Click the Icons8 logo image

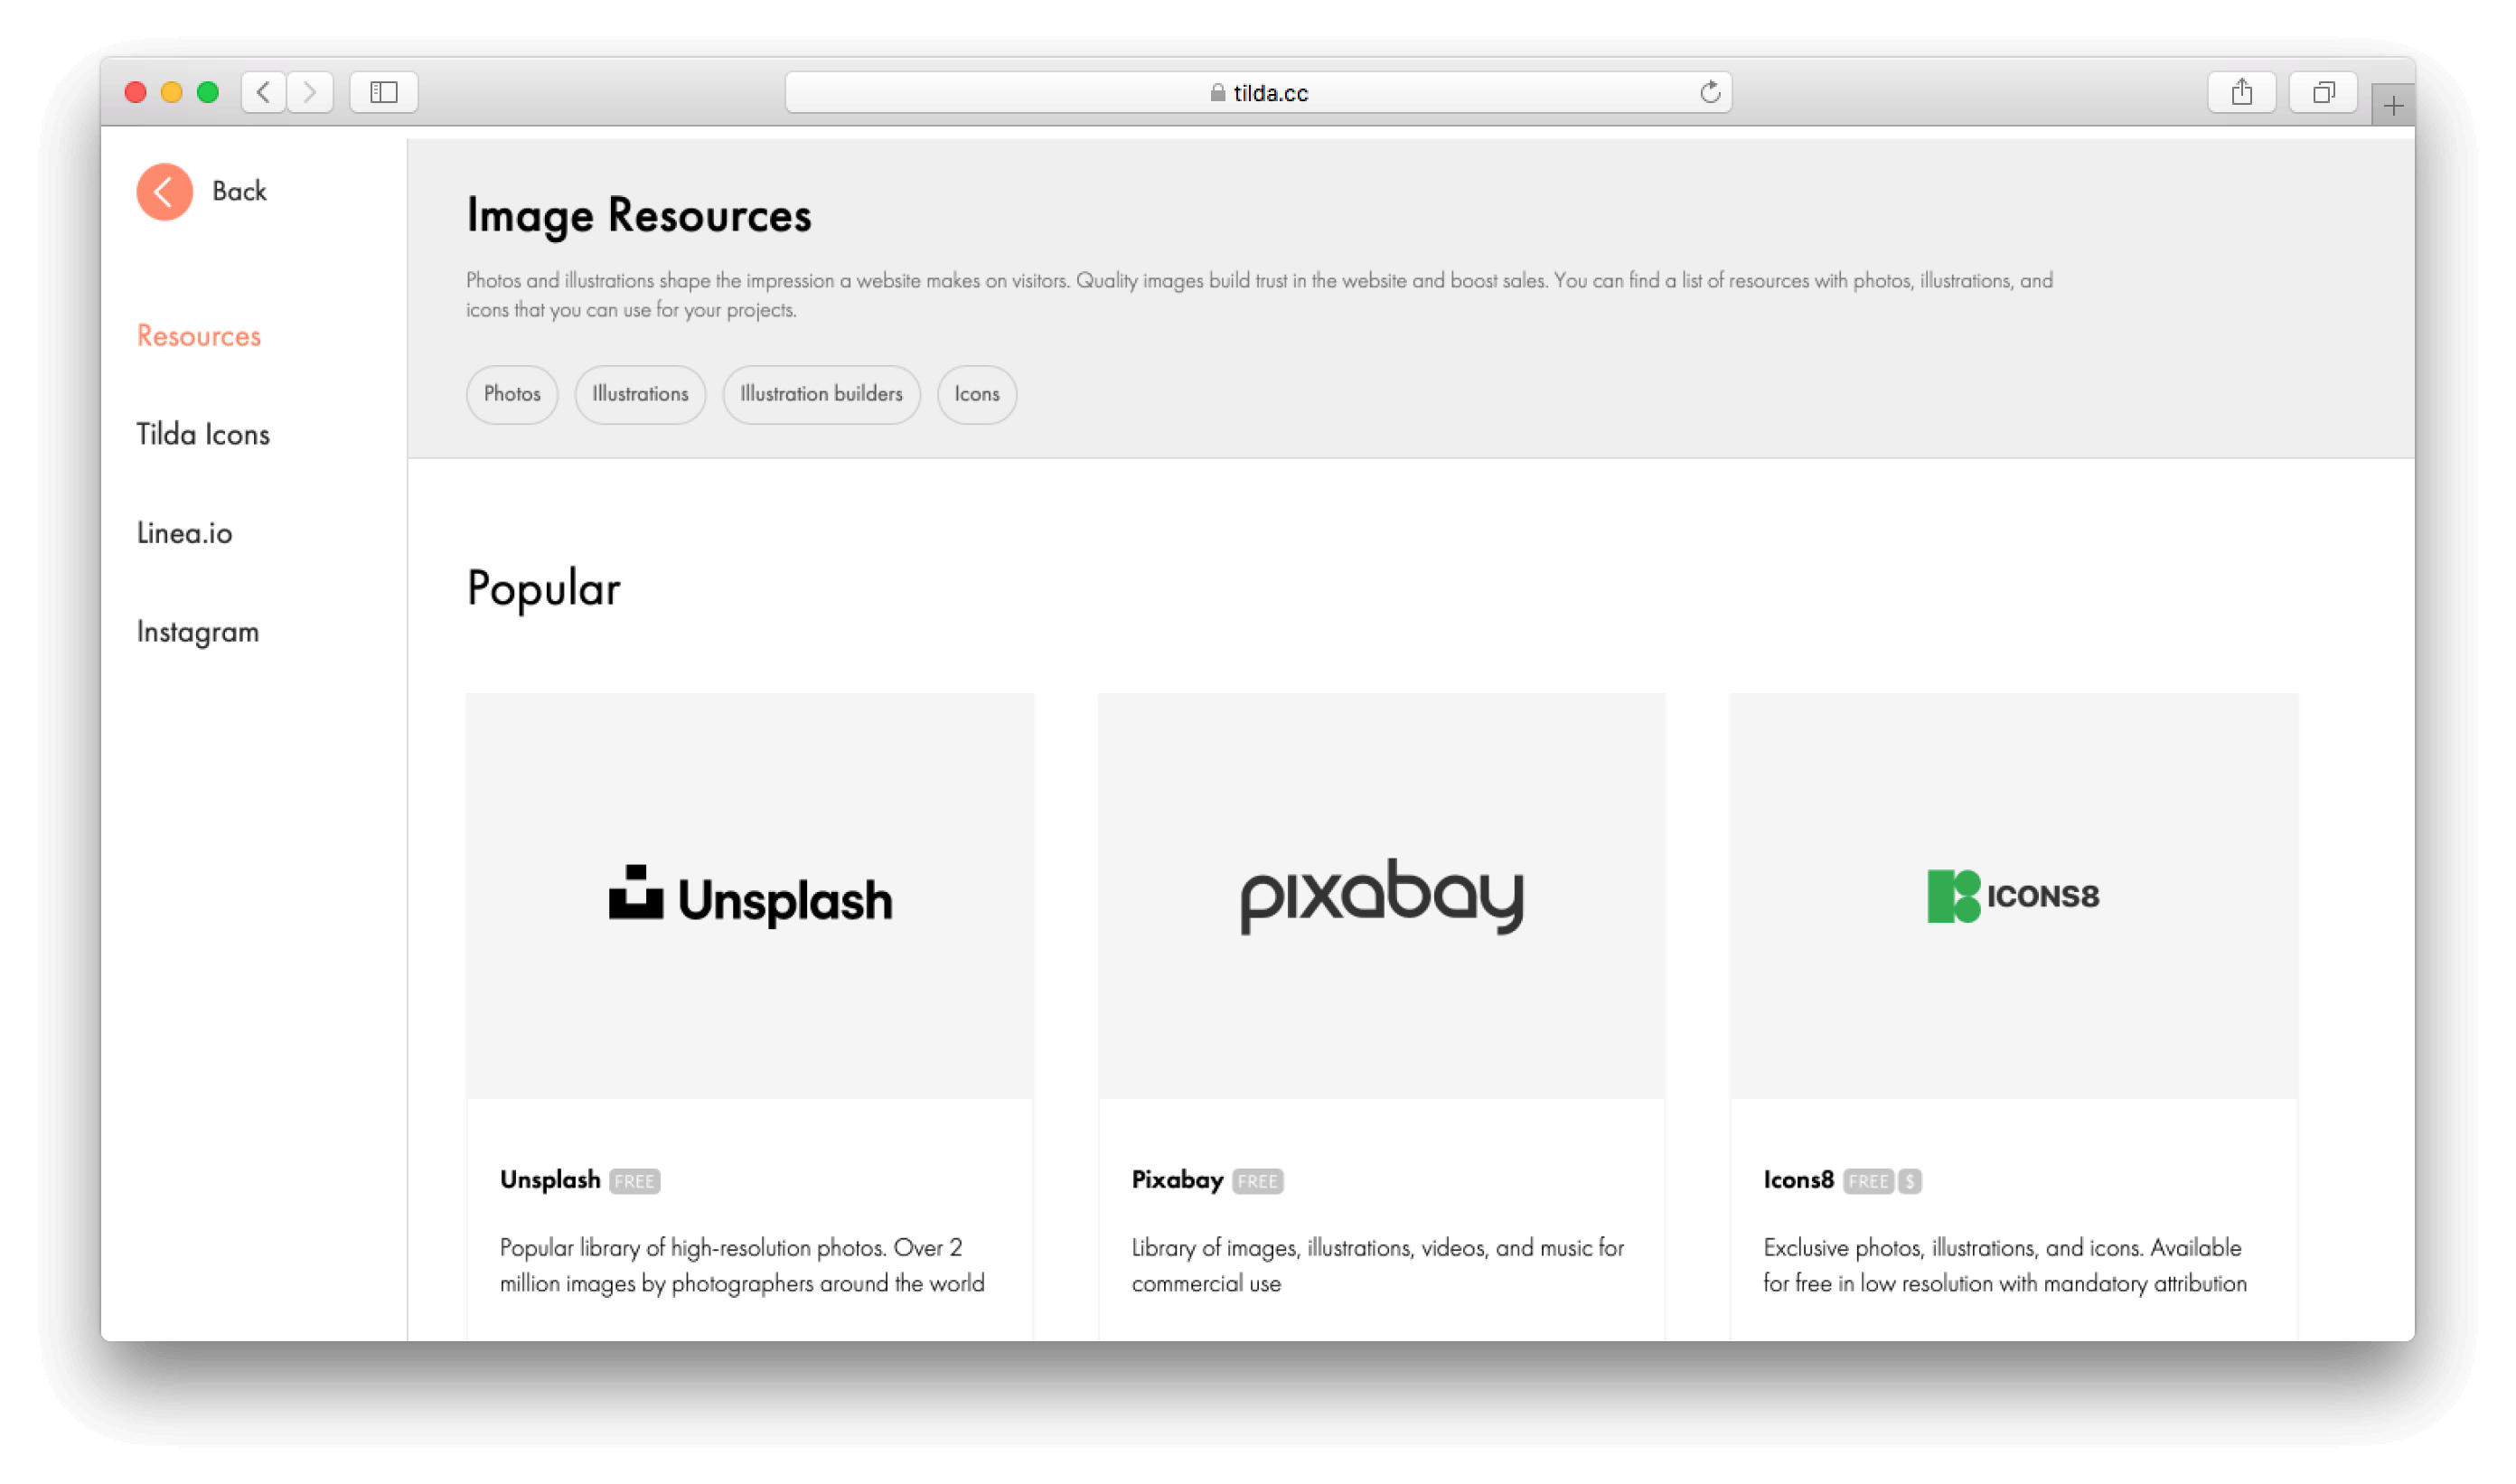[x=2014, y=896]
